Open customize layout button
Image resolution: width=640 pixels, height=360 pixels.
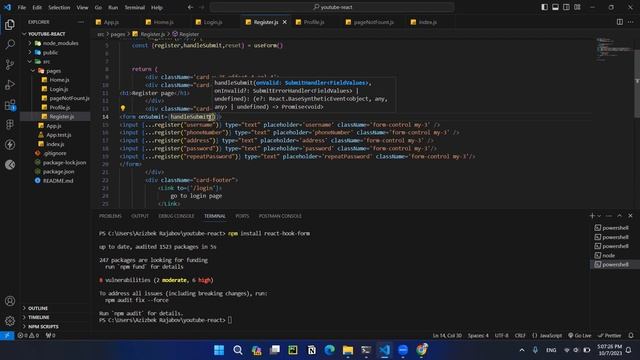point(578,7)
